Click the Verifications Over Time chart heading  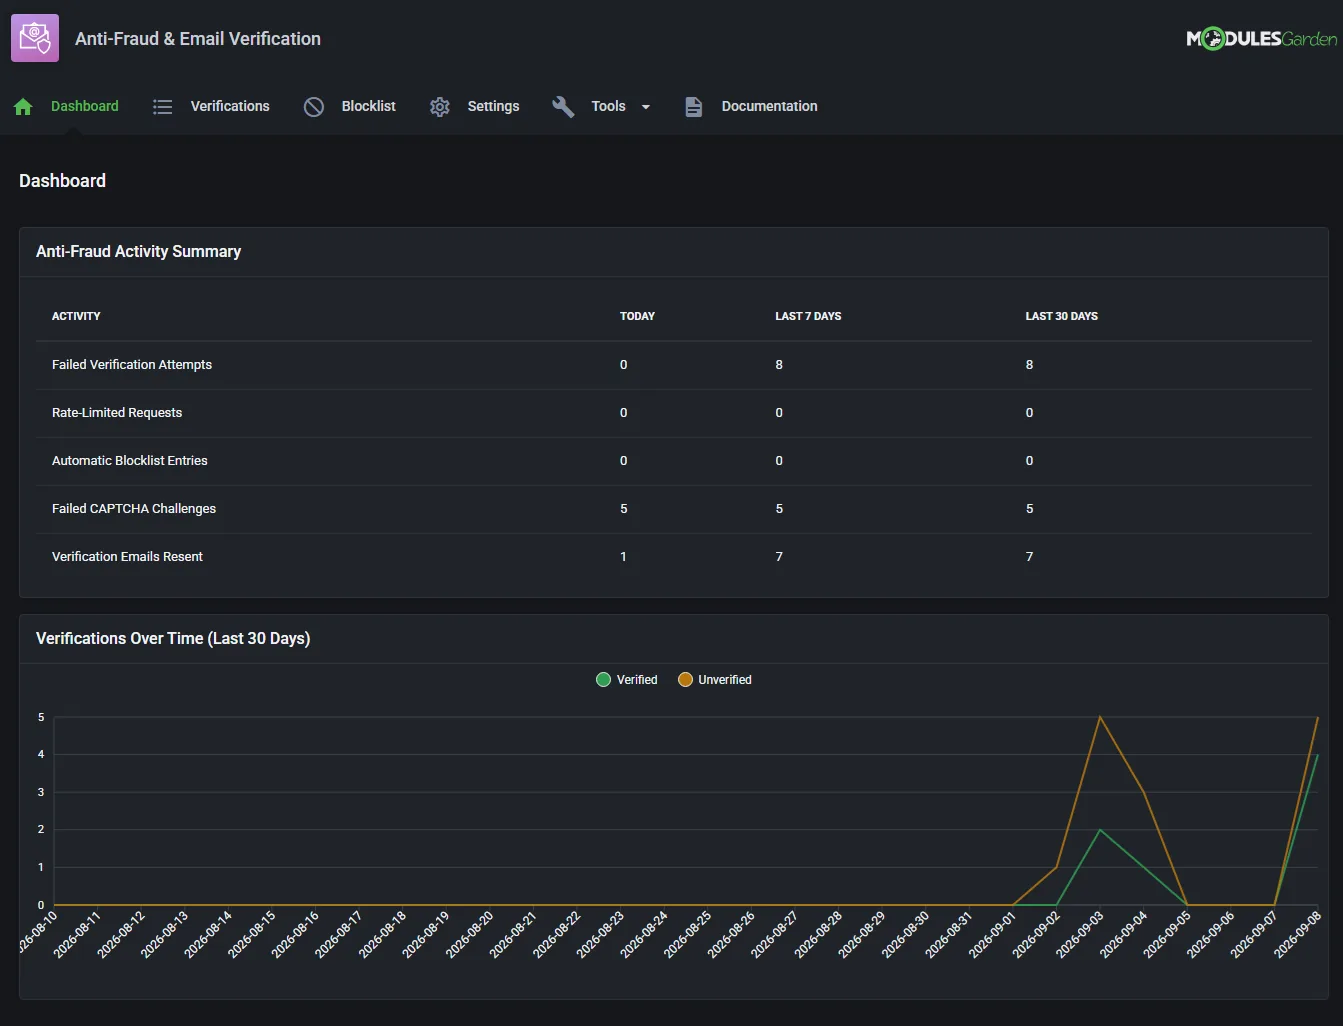pos(173,639)
